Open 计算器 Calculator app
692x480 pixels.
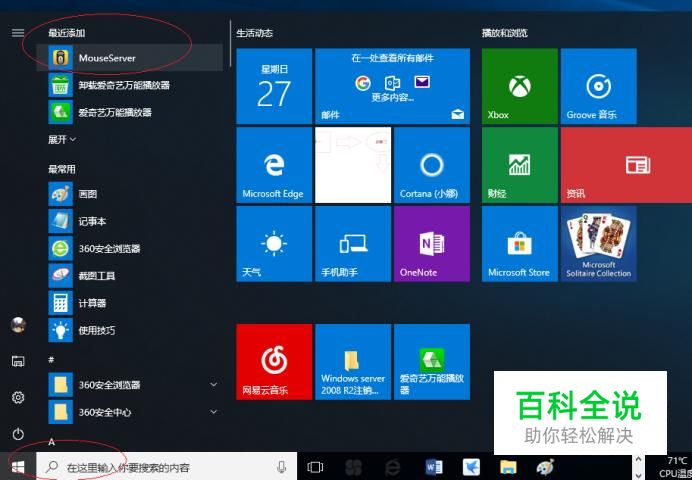[x=130, y=303]
